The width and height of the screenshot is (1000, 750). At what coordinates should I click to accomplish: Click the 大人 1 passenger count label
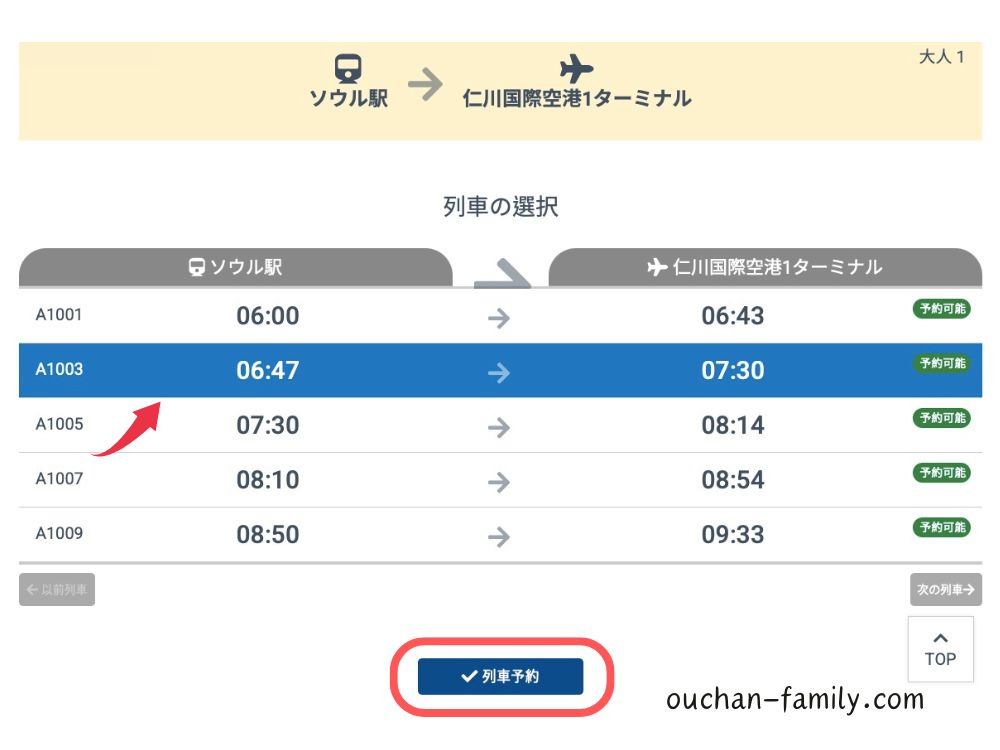(941, 57)
